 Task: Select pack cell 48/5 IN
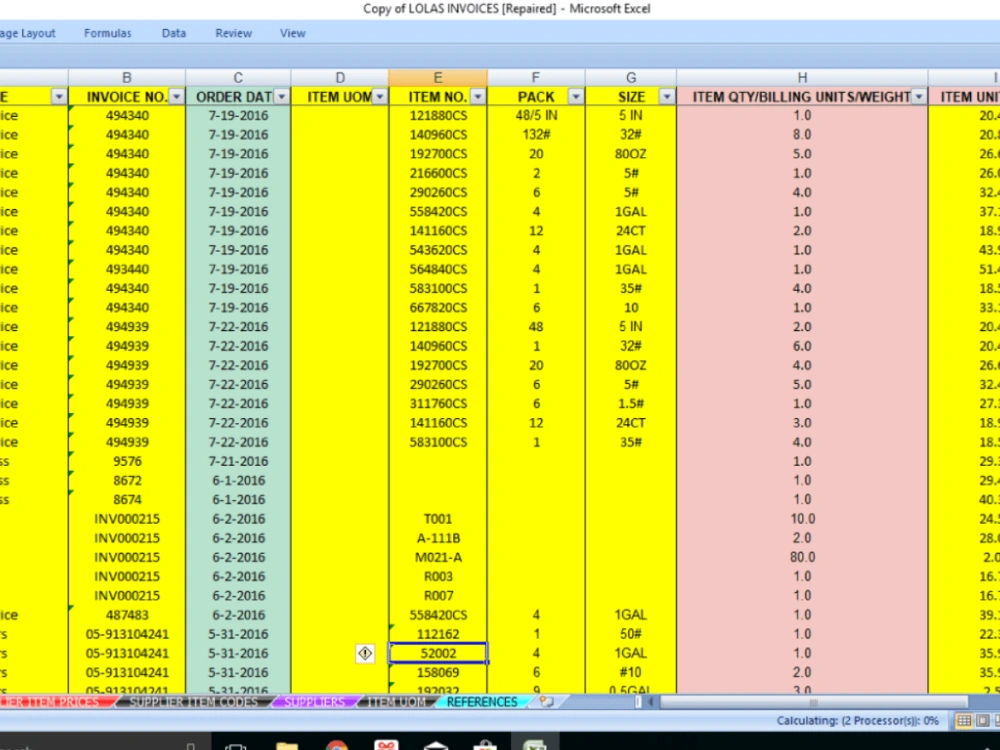coord(536,115)
